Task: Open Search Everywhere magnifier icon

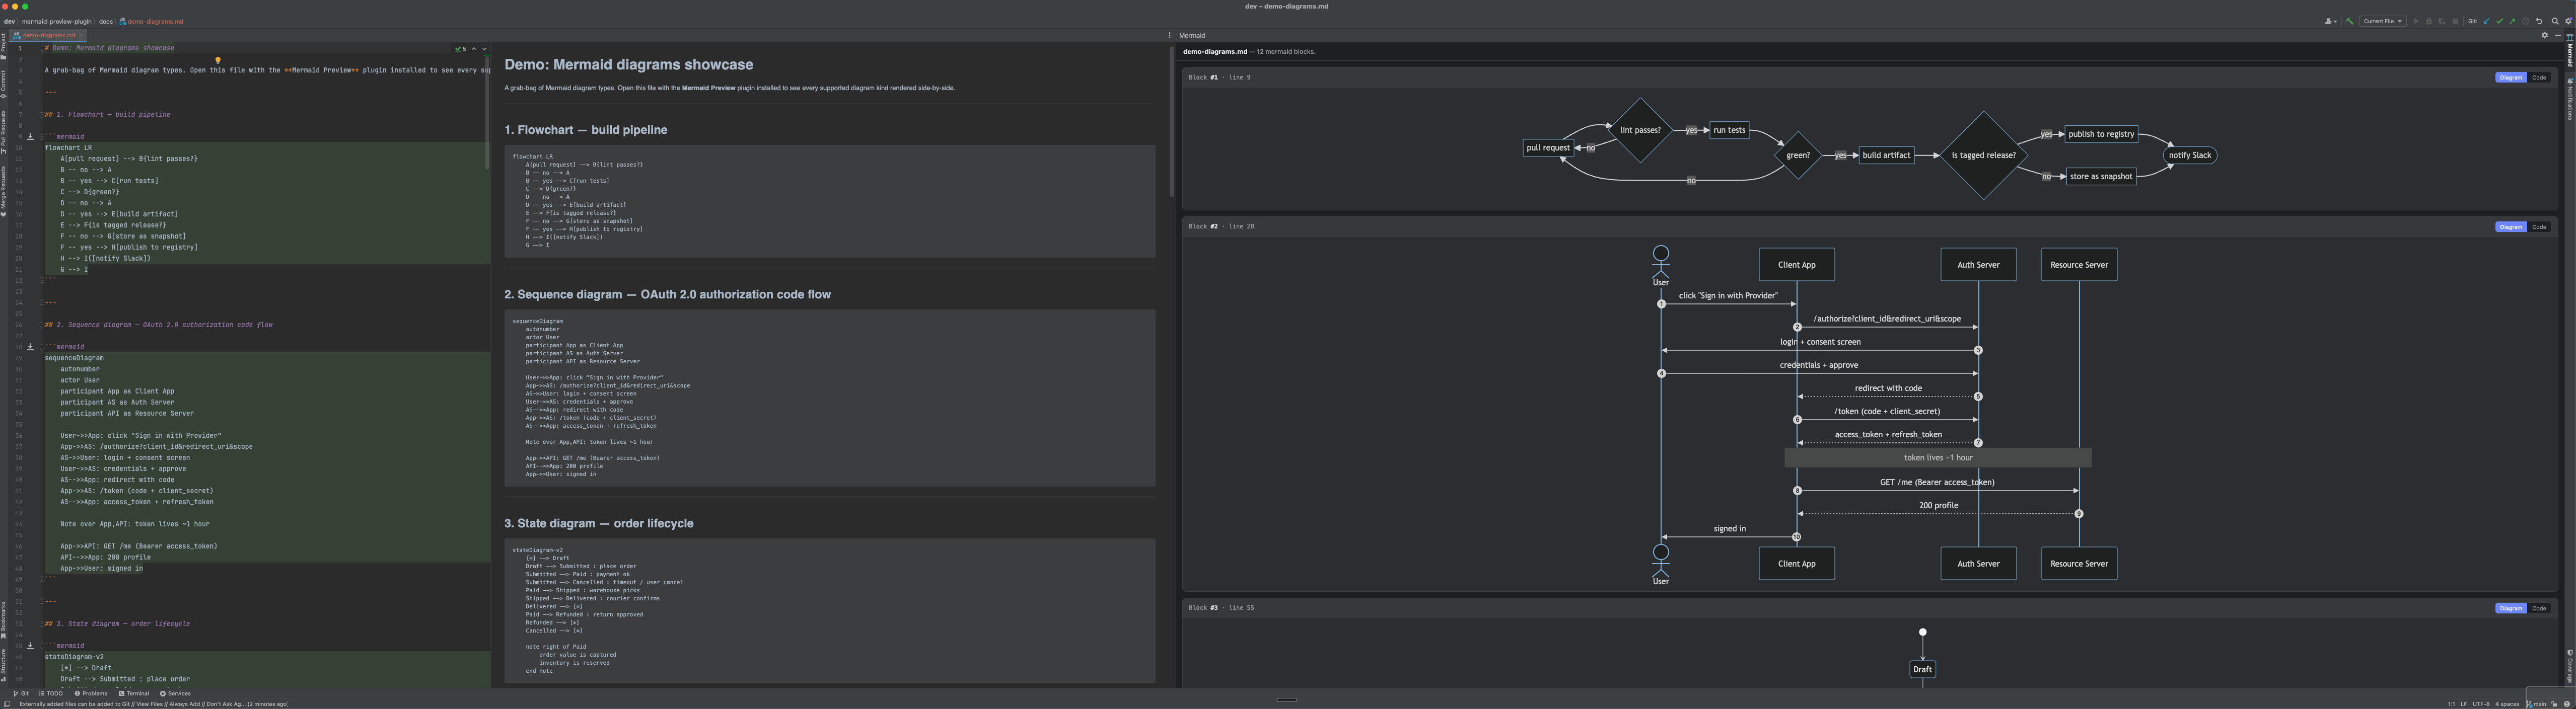Action: [2555, 21]
